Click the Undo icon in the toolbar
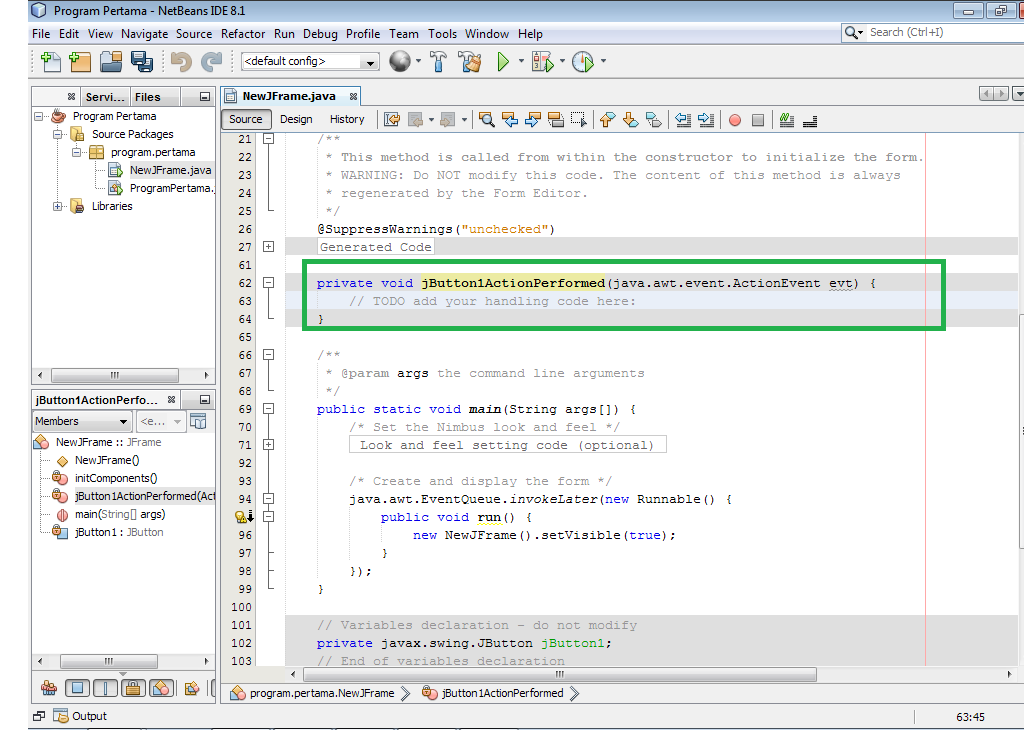Viewport: 1024px width, 730px height. coord(181,61)
